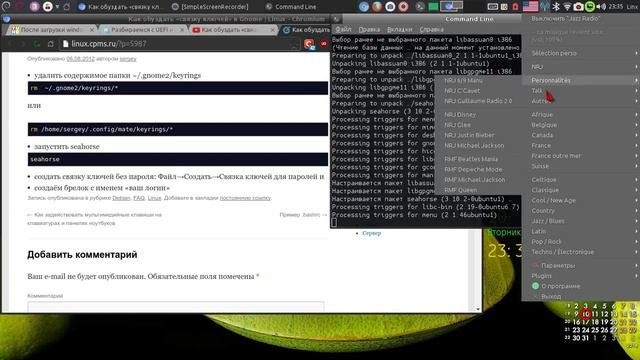This screenshot has height=360, width=640.
Task: Open Вкладки menu in Command Line window
Action: click(399, 29)
